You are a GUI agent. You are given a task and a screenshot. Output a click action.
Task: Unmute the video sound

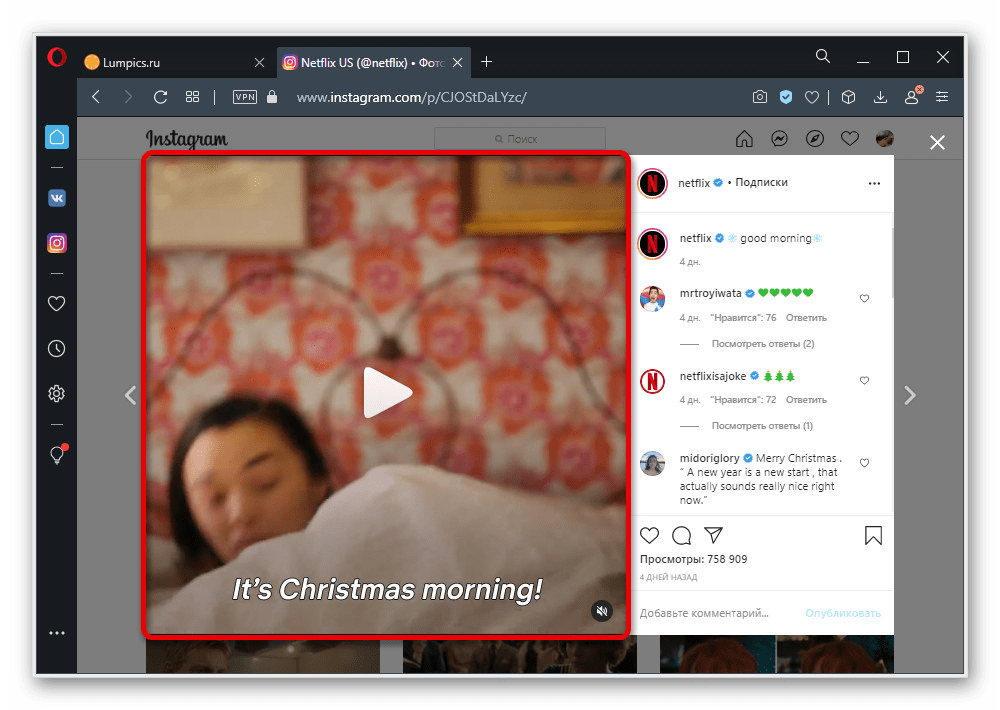601,611
